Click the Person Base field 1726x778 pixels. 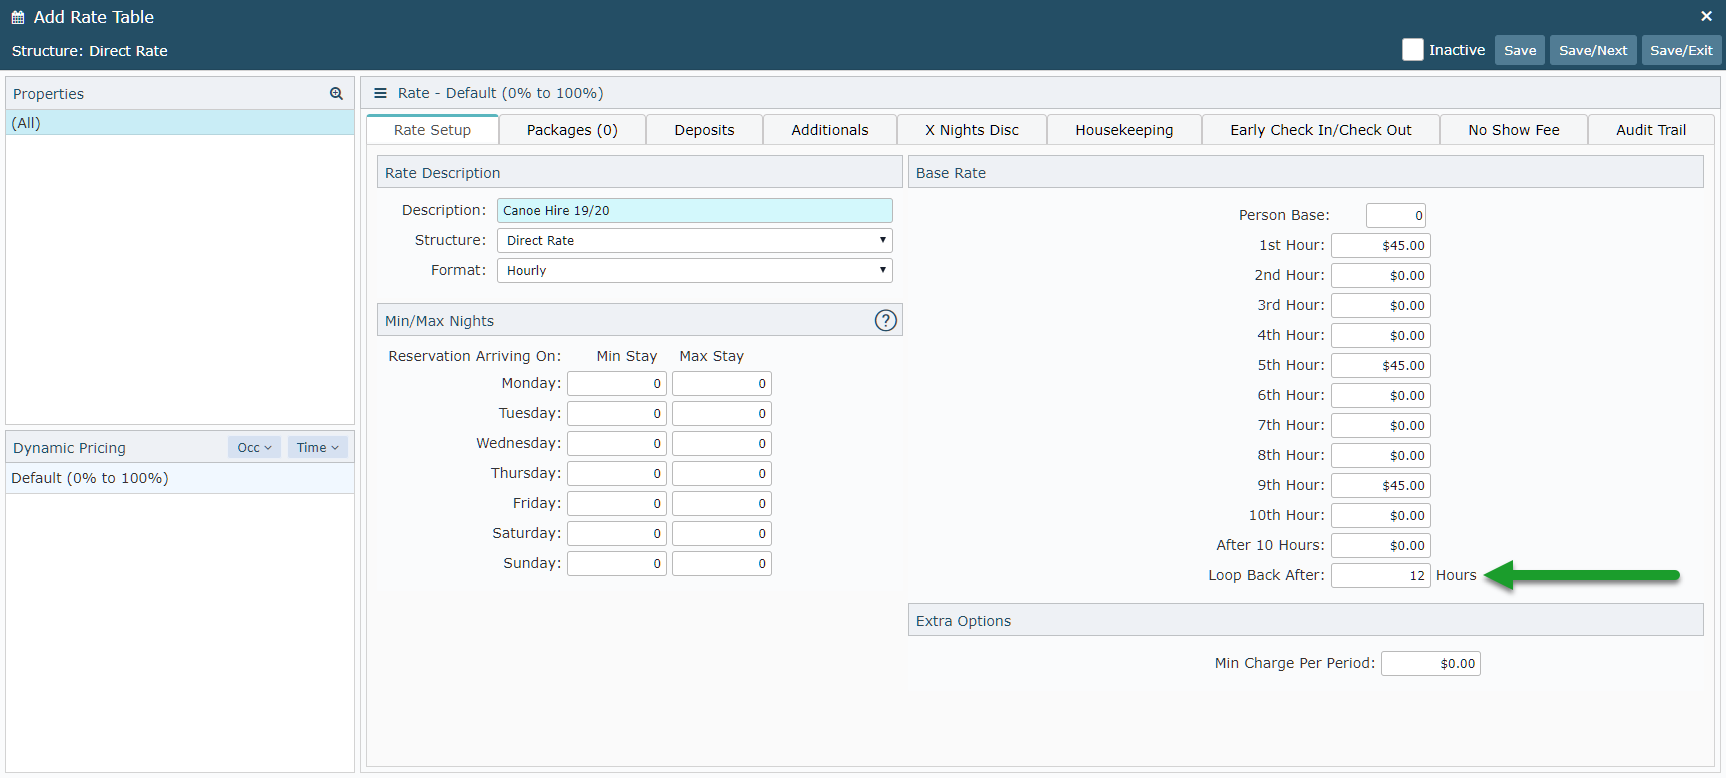pyautogui.click(x=1396, y=216)
